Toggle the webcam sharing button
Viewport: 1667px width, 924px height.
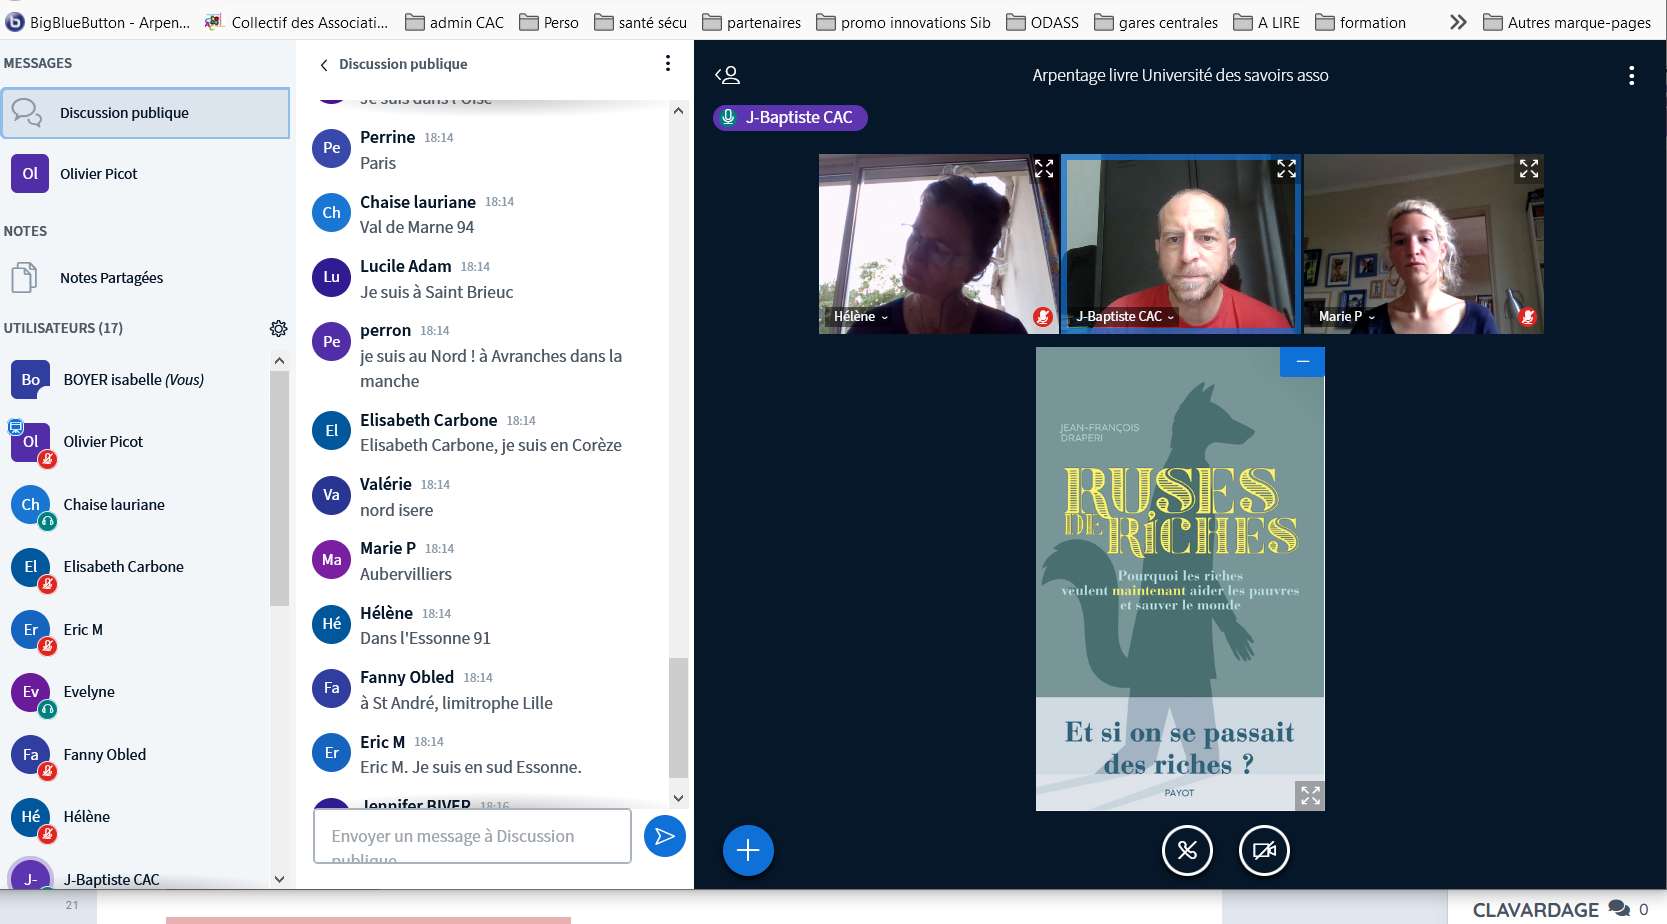(1264, 850)
